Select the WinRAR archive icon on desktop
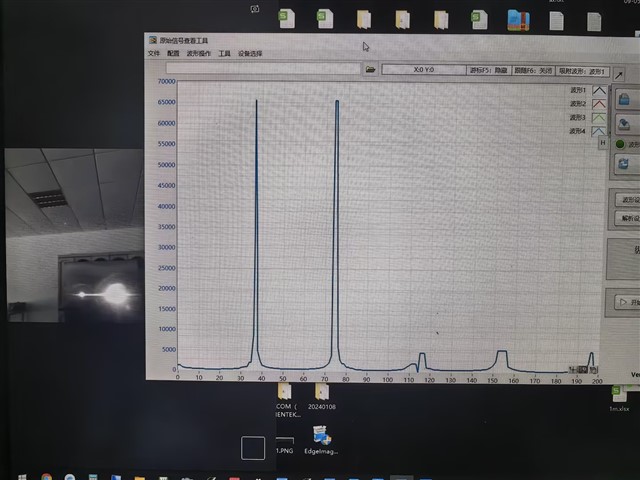640x480 pixels. (x=518, y=20)
